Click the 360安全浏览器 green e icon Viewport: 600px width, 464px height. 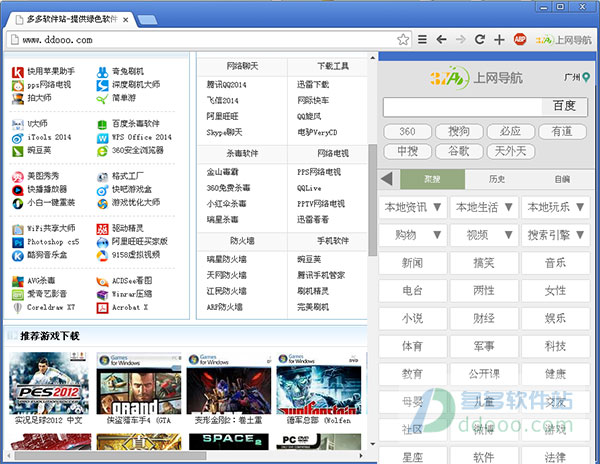click(x=102, y=151)
